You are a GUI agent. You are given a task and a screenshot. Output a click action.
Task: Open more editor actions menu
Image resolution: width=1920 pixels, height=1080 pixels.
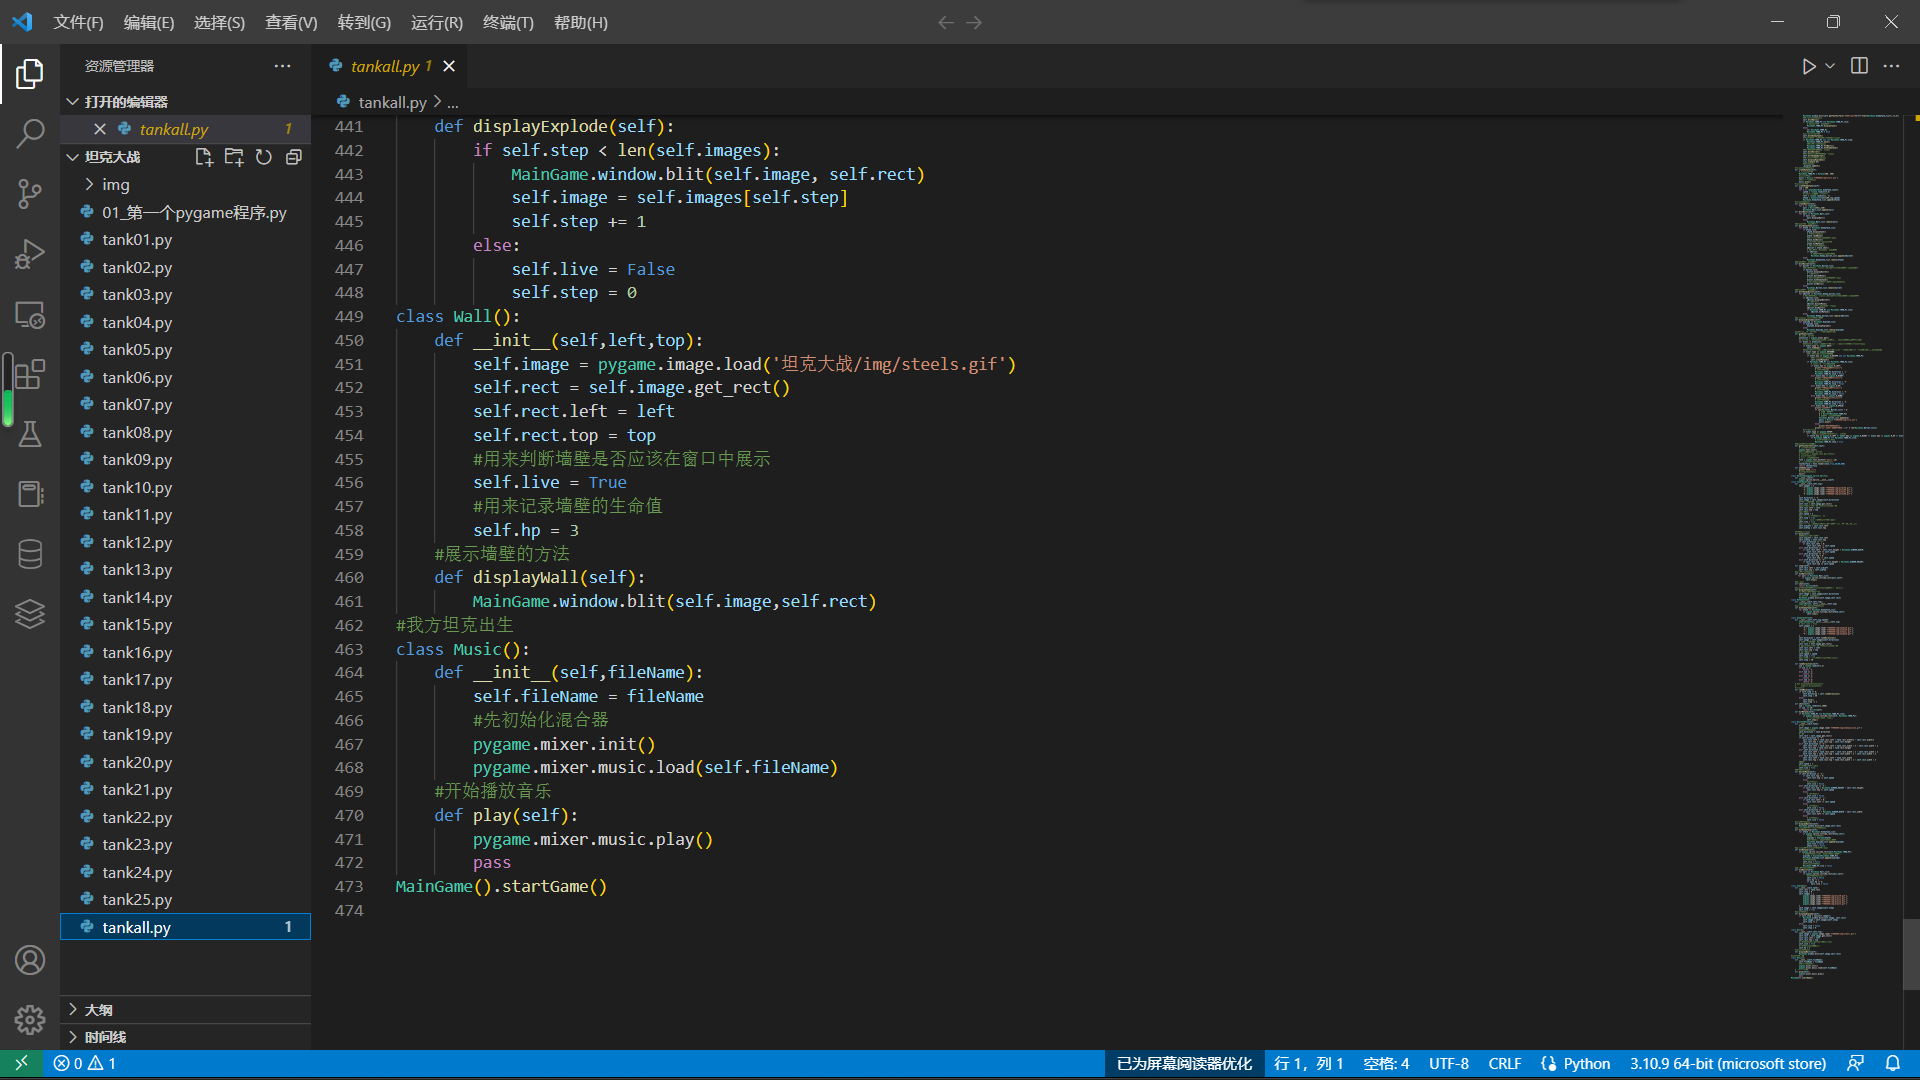click(1891, 66)
